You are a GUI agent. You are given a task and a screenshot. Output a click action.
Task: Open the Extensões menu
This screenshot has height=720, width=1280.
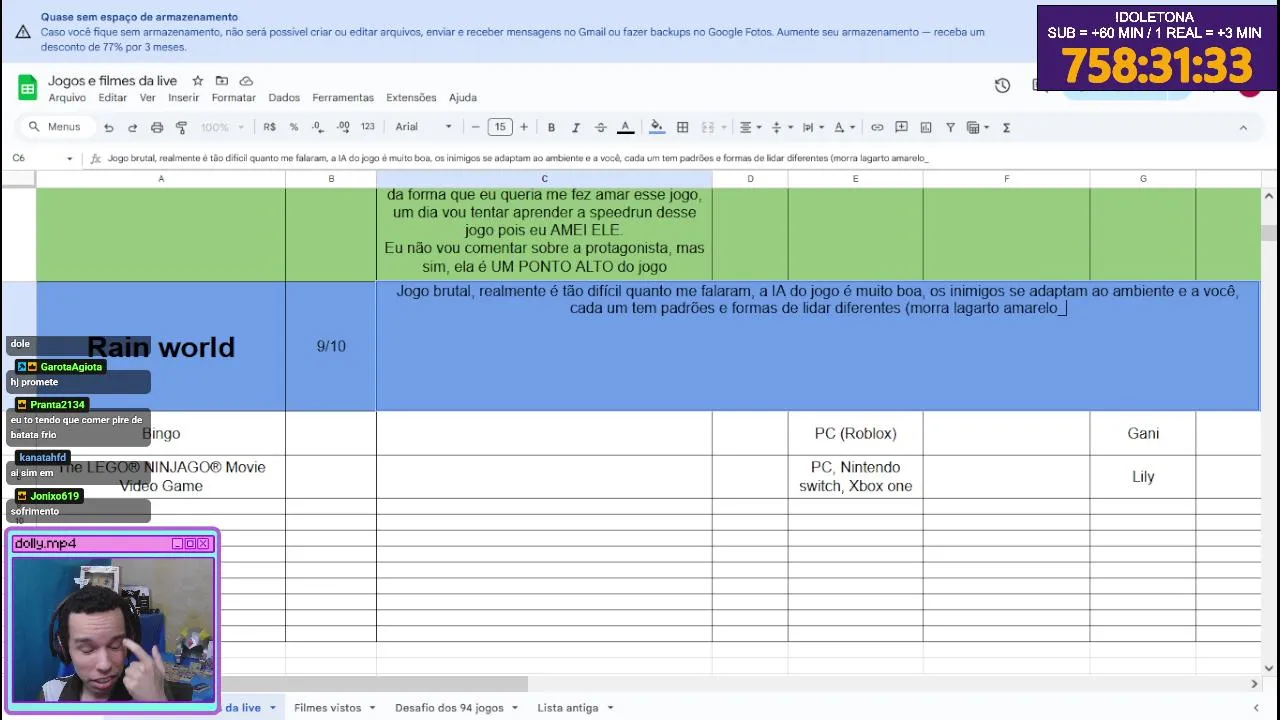(x=411, y=98)
